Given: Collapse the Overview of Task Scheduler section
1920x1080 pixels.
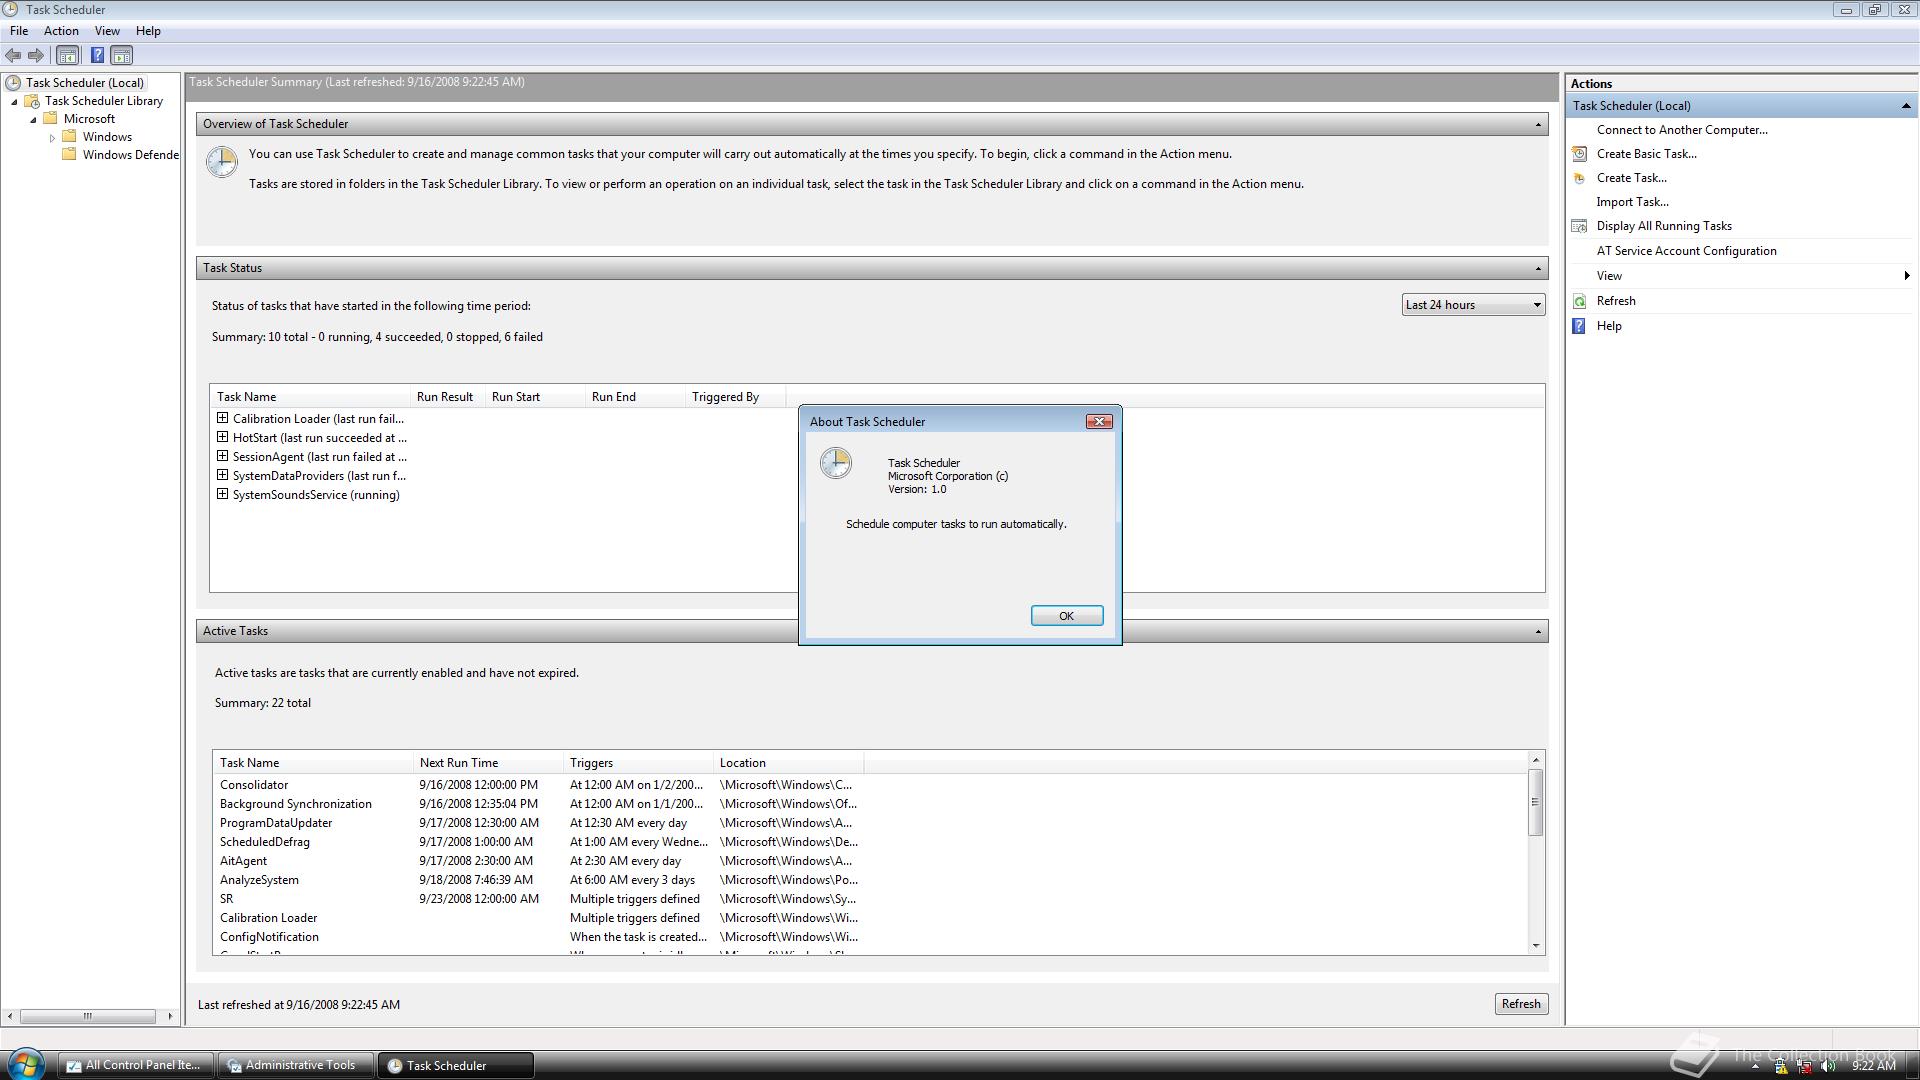Looking at the screenshot, I should click(1538, 125).
